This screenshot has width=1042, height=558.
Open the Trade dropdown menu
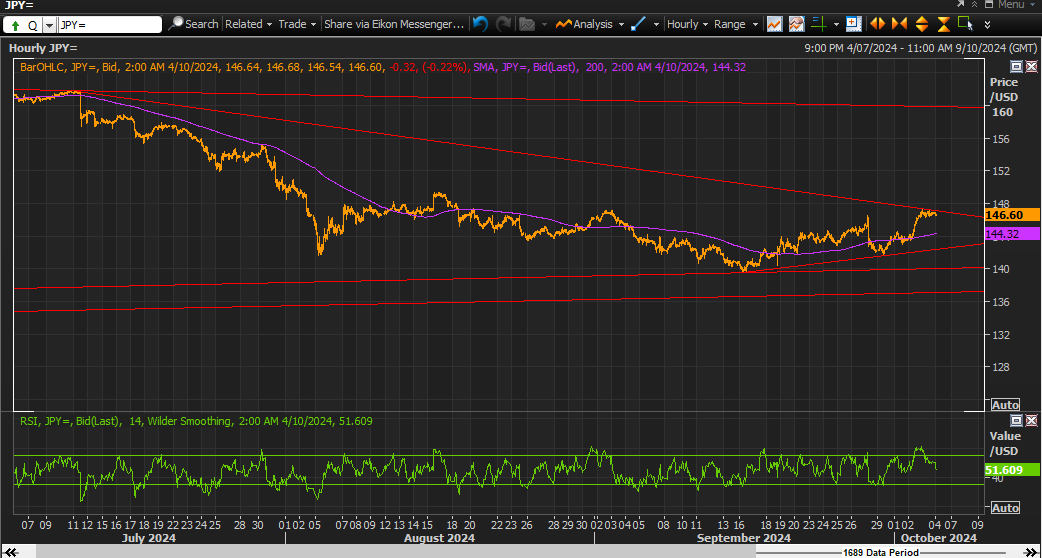(297, 24)
